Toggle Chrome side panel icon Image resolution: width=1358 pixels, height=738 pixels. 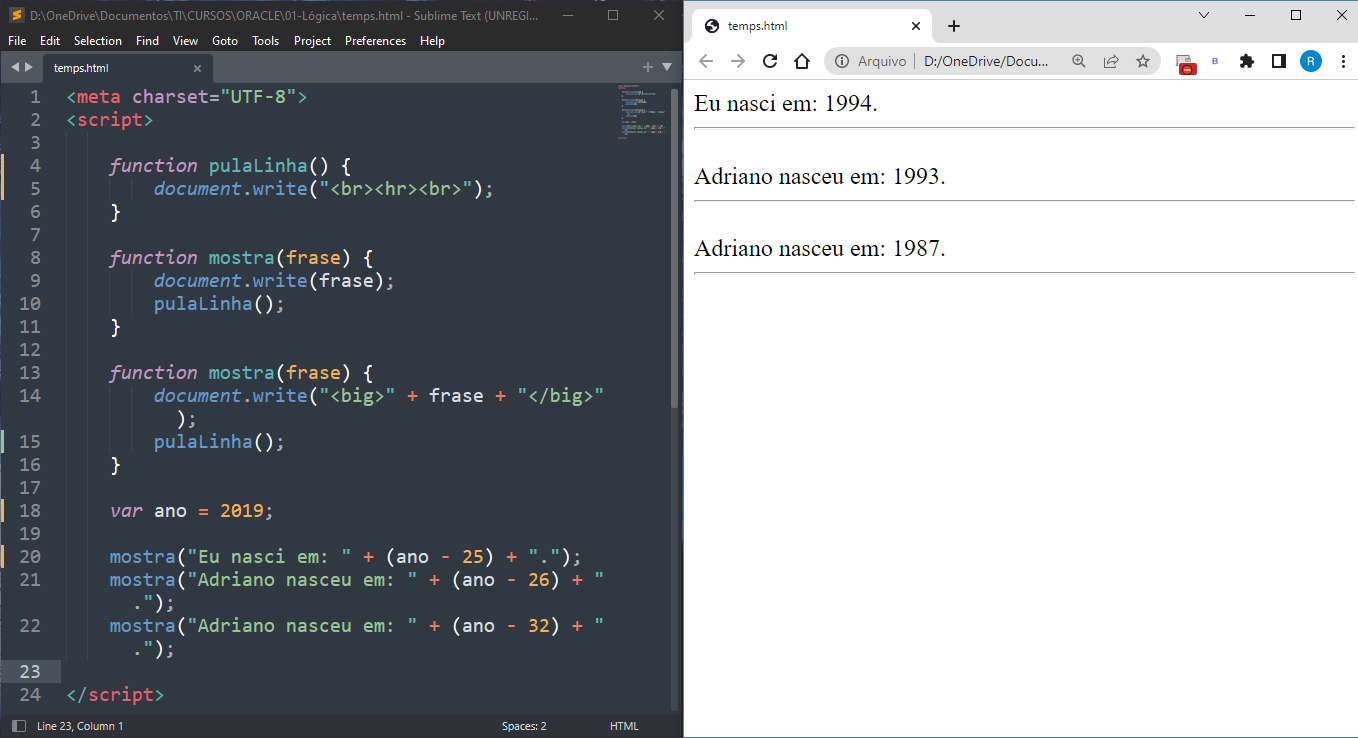point(1278,61)
